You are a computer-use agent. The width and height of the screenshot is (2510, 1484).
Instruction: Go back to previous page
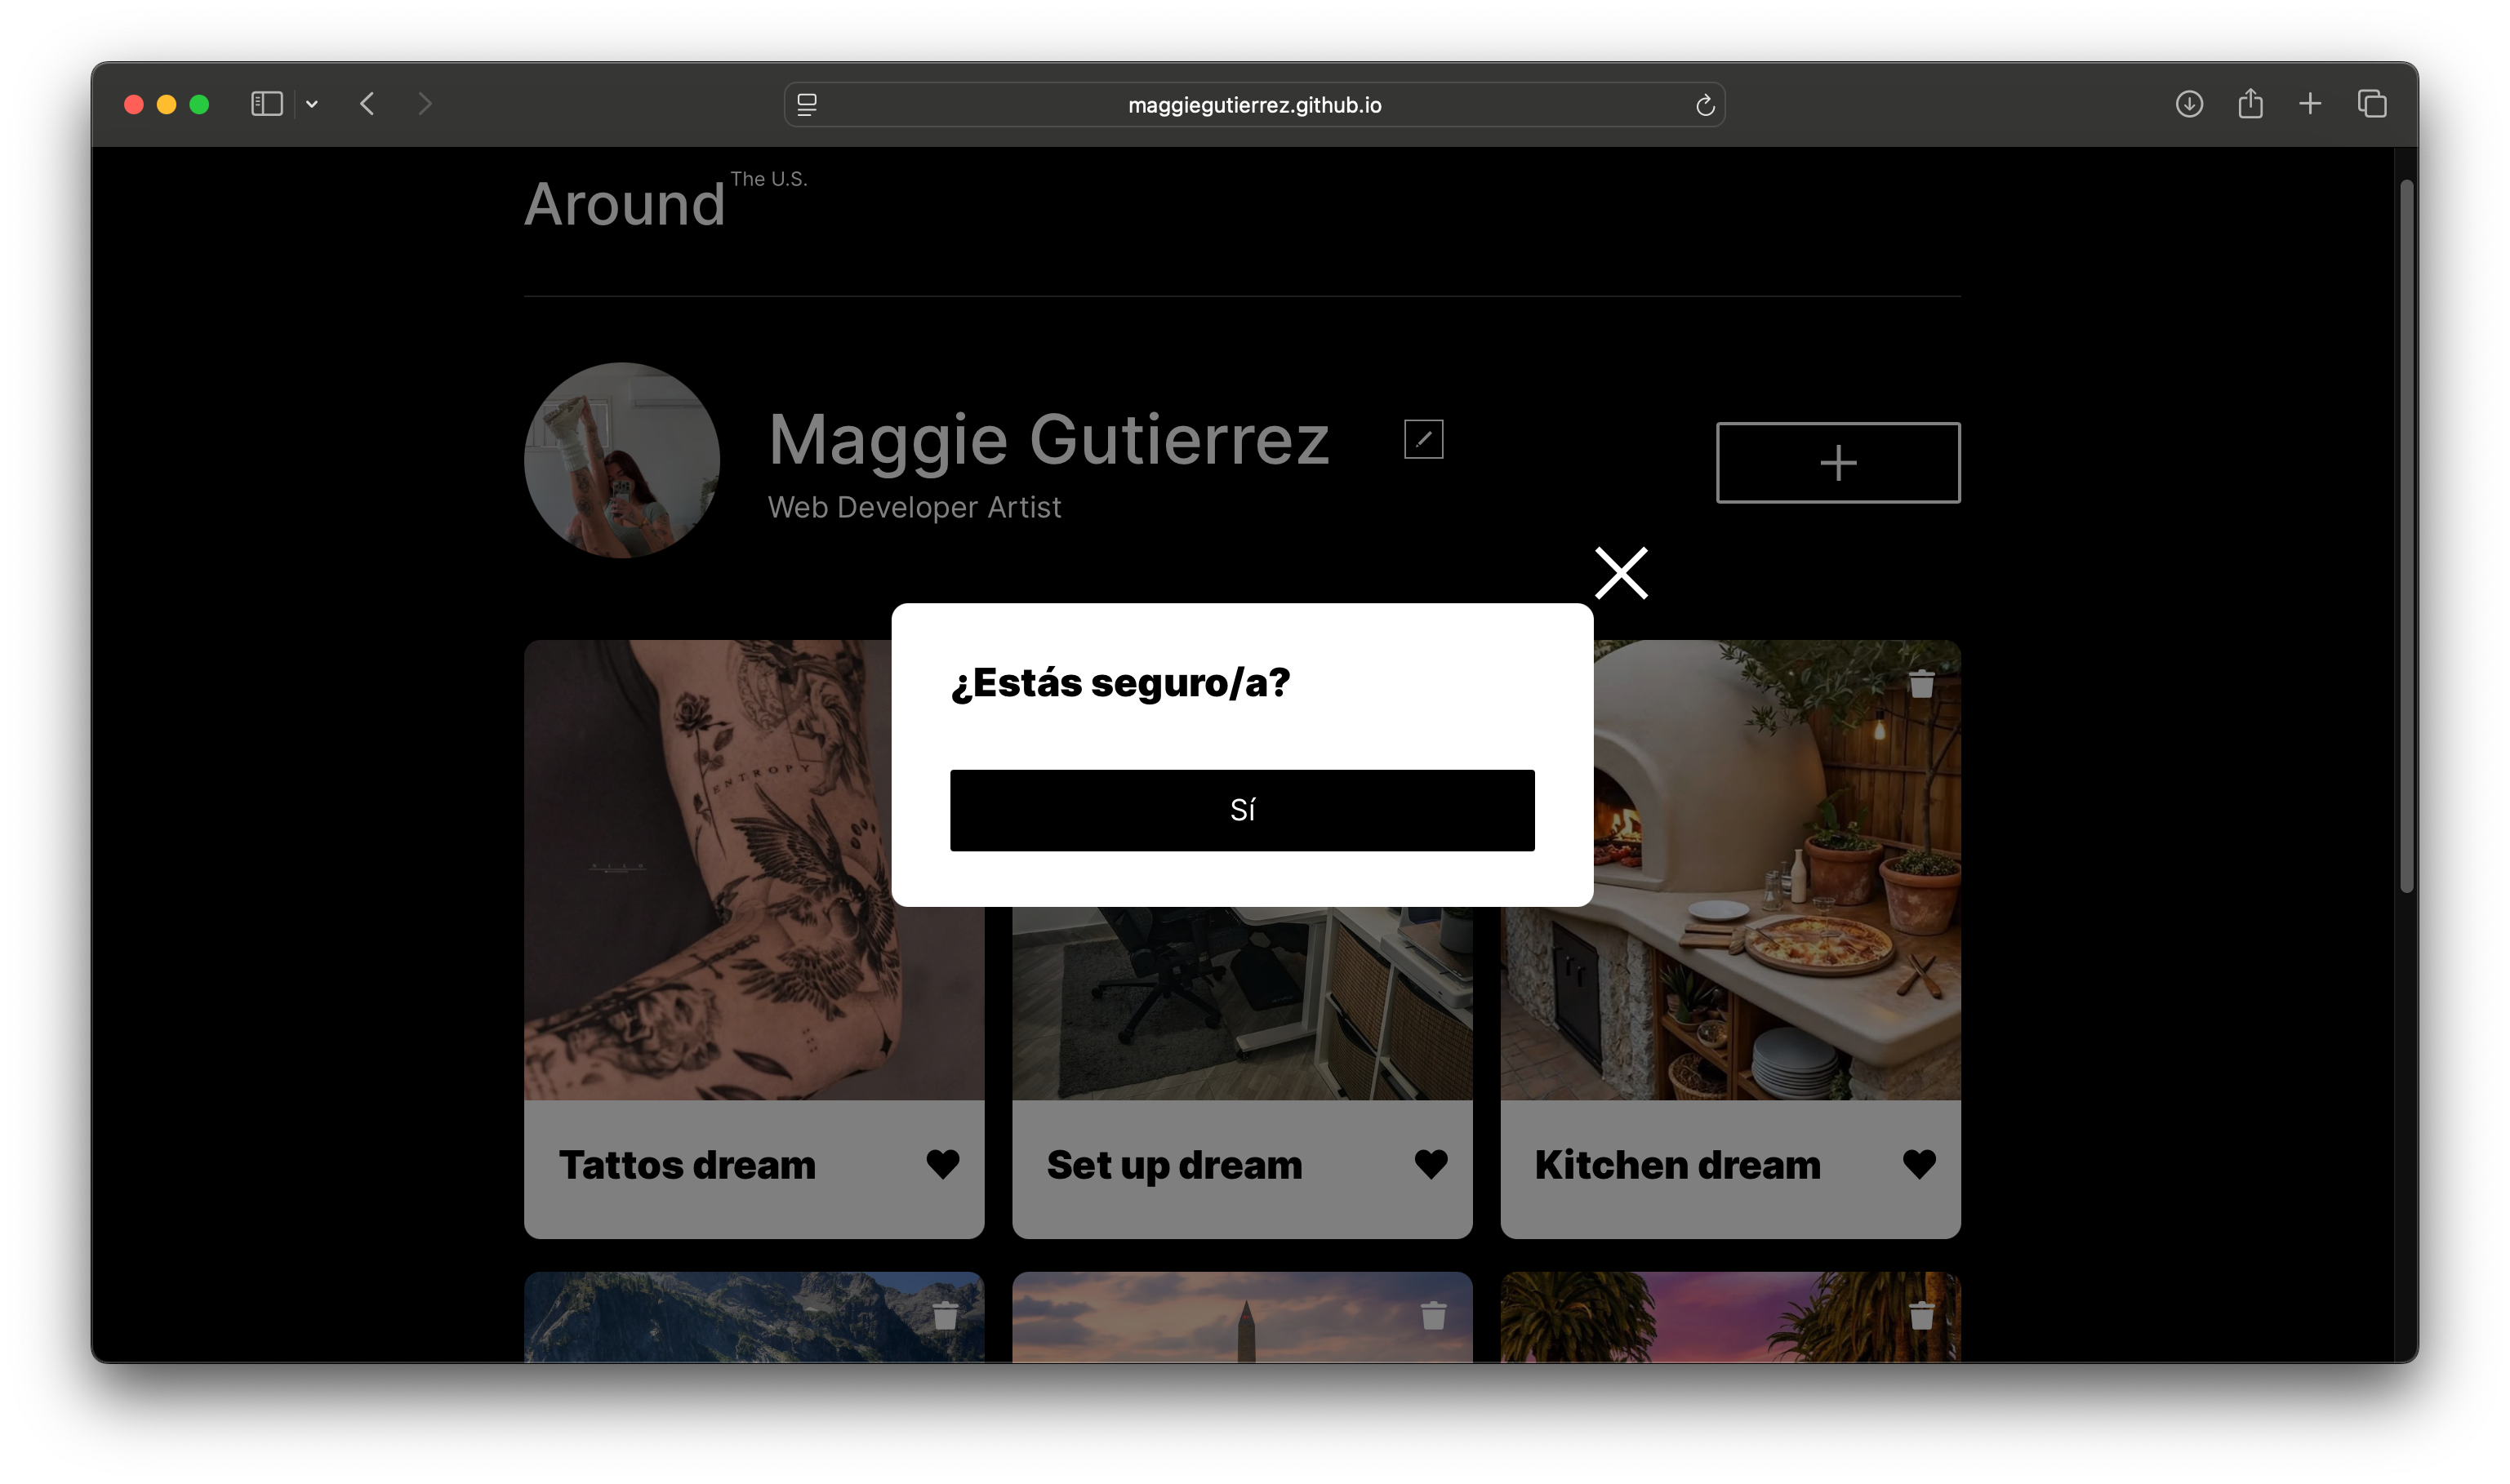coord(367,104)
